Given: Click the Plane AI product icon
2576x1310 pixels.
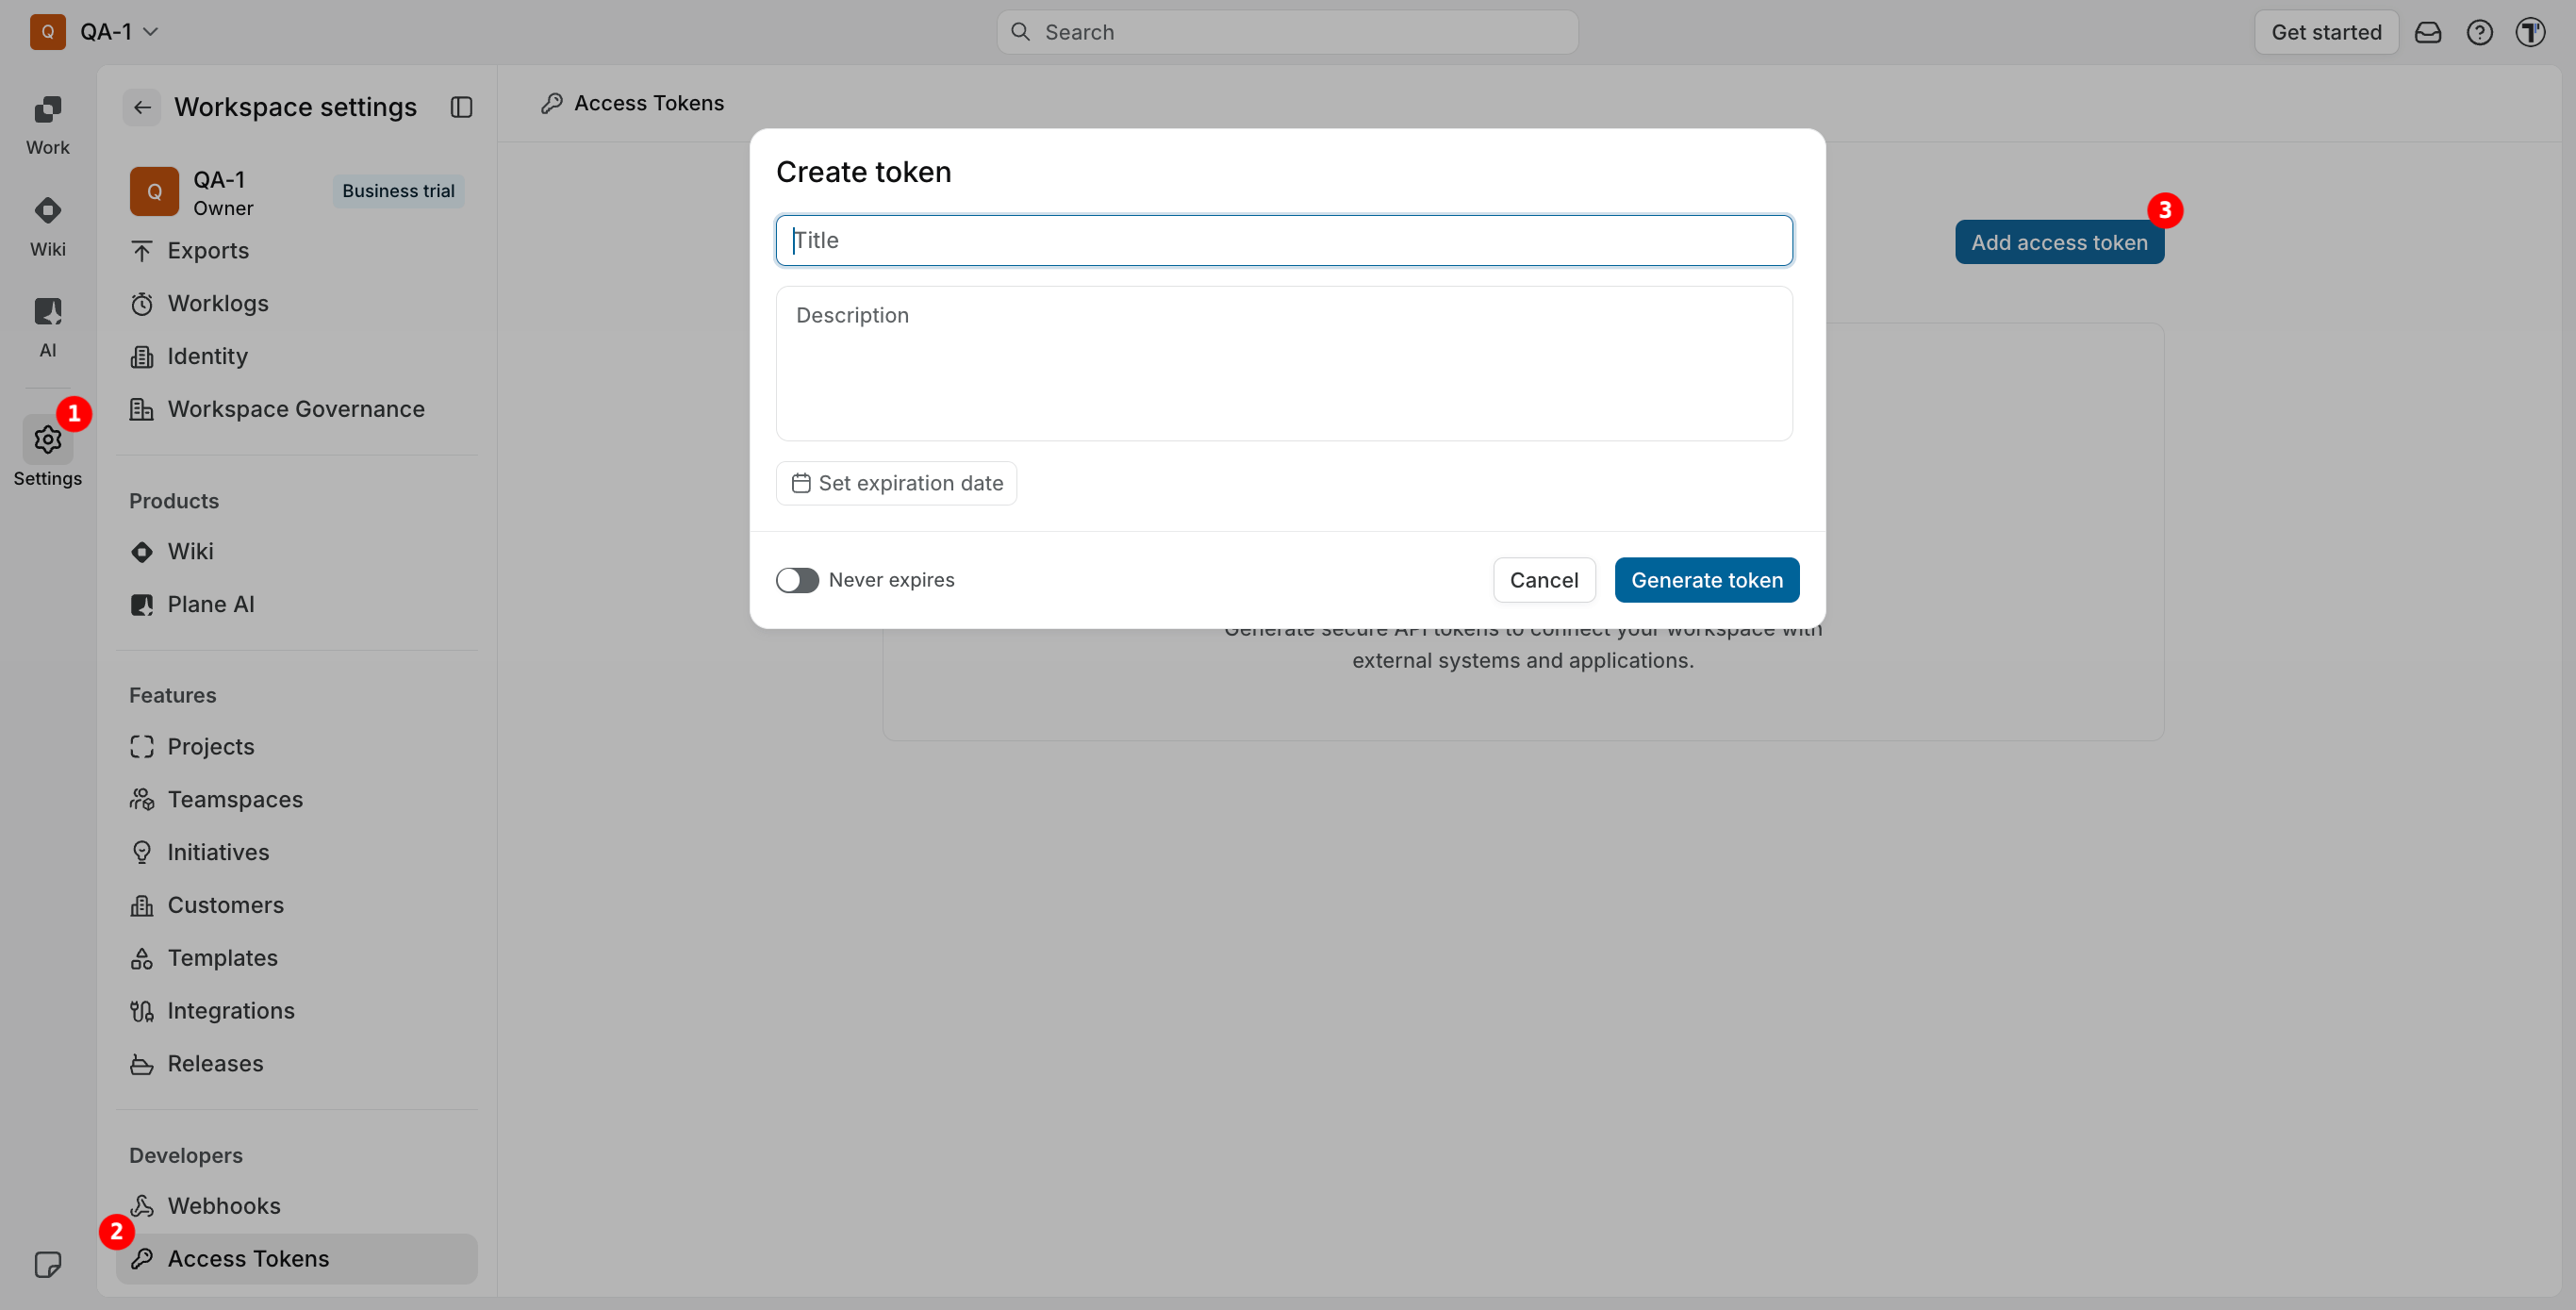Looking at the screenshot, I should (142, 604).
